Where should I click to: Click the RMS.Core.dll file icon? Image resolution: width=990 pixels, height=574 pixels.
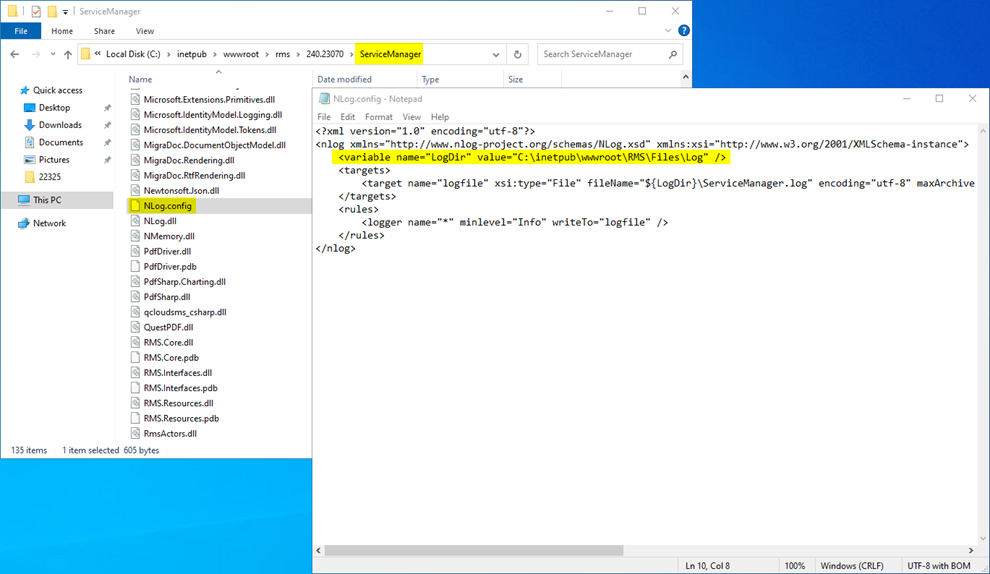[x=135, y=342]
